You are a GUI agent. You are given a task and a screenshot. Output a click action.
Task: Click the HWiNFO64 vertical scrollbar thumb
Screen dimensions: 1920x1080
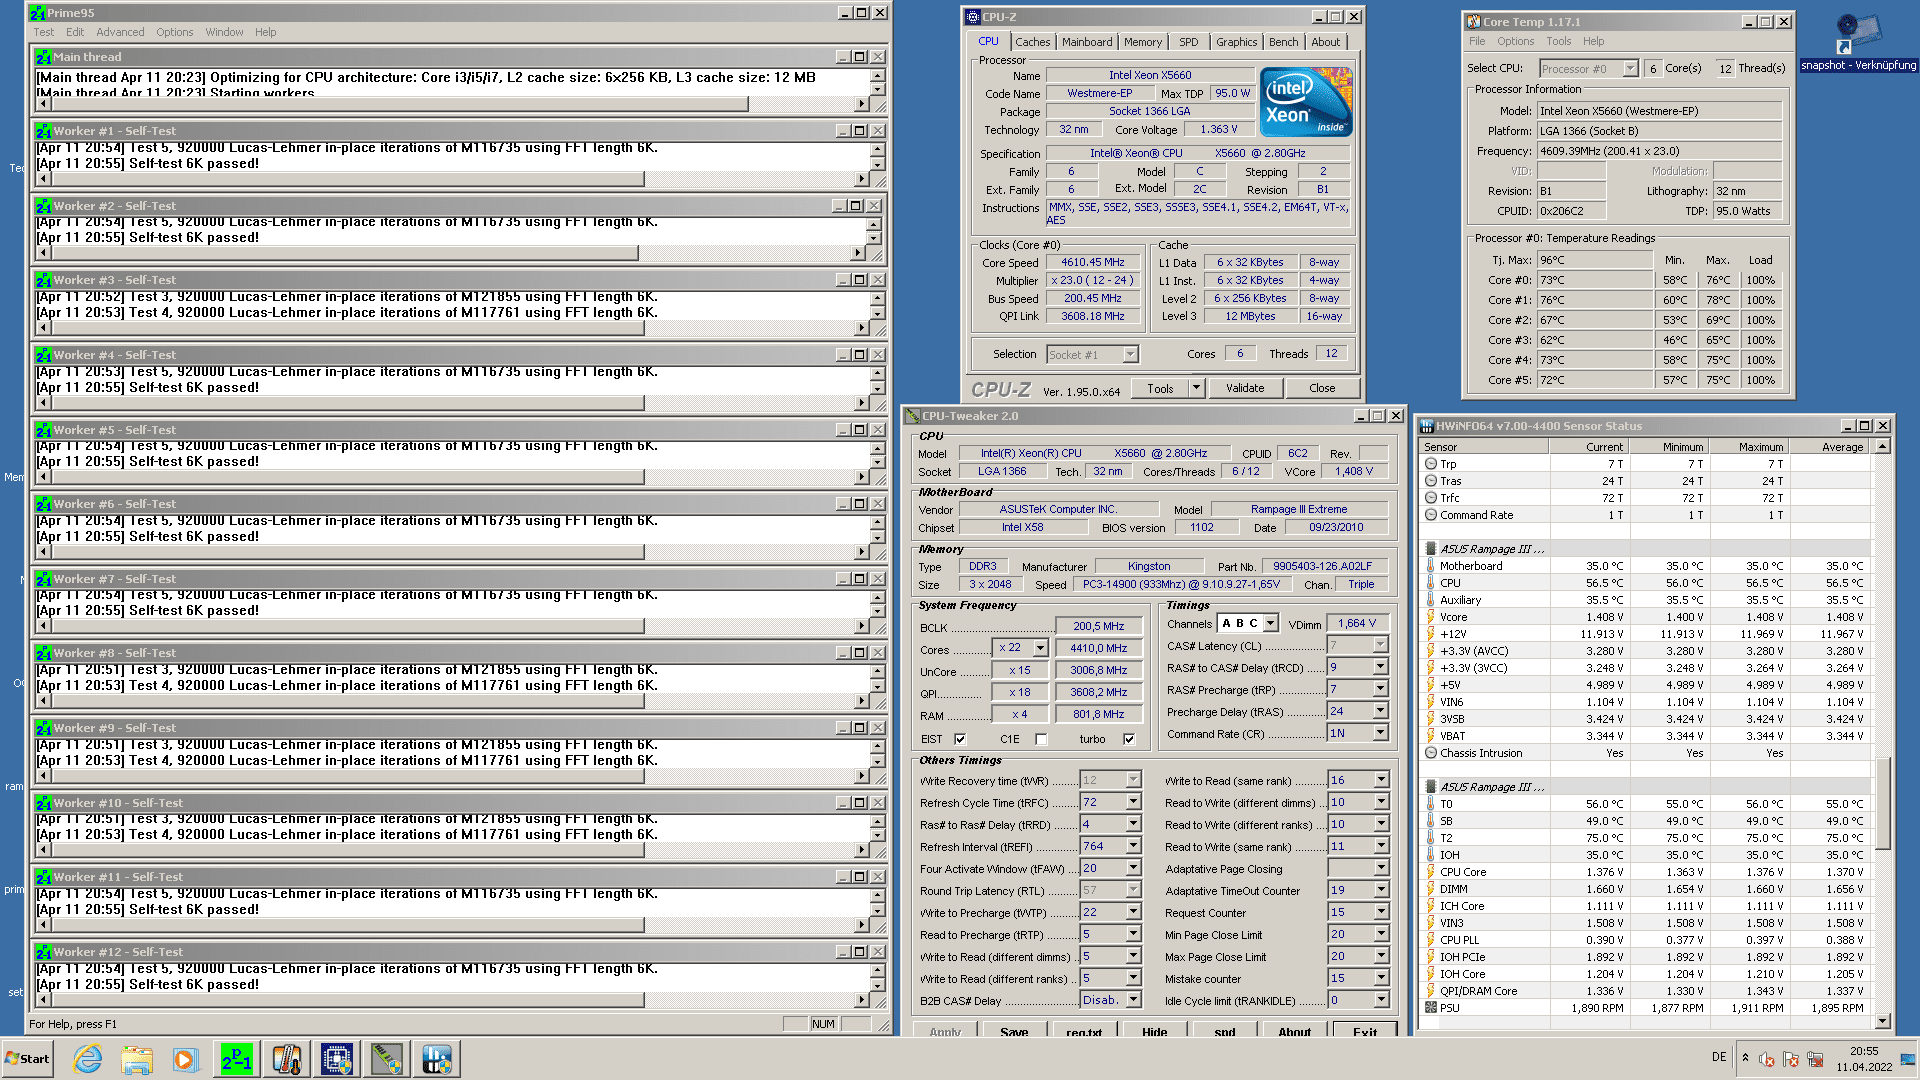click(1883, 803)
